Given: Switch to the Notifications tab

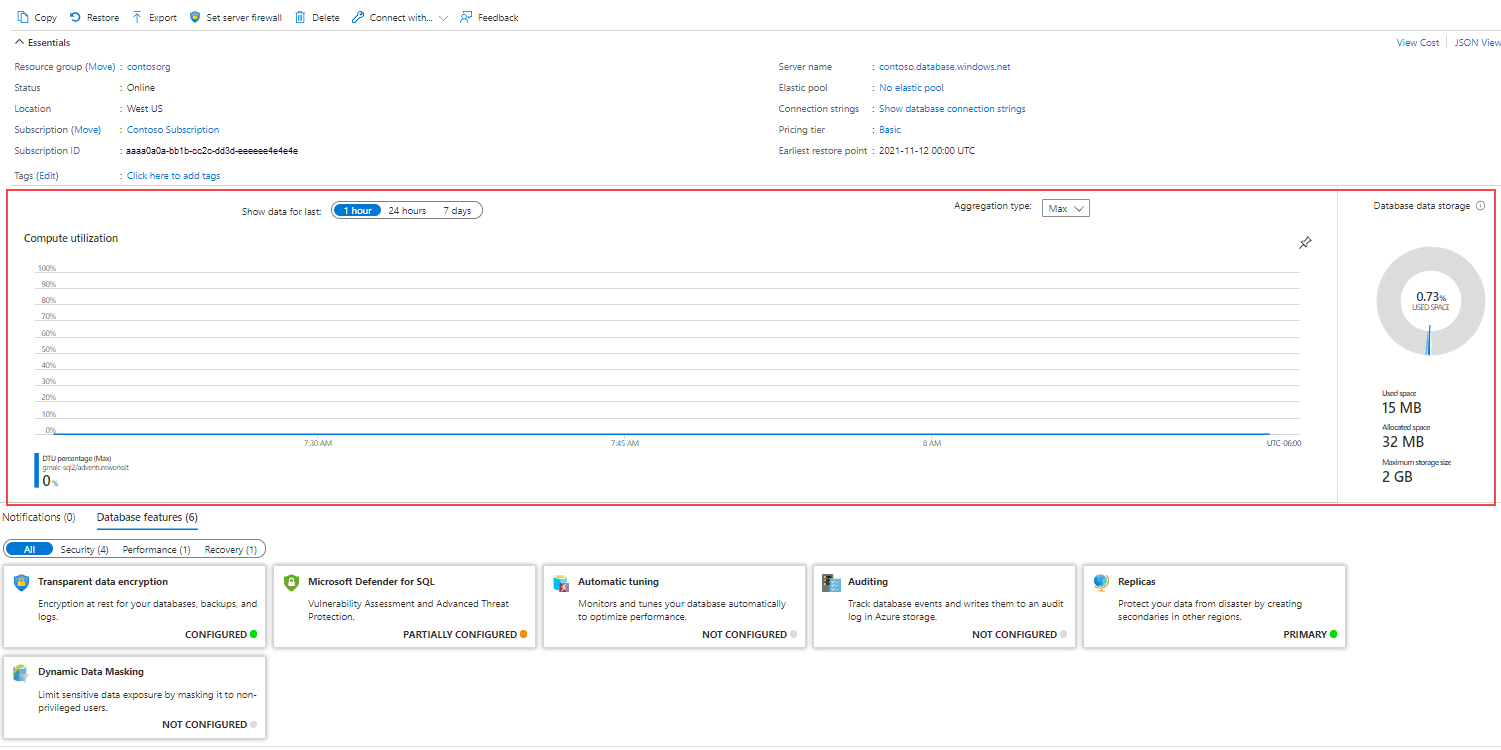Looking at the screenshot, I should 39,517.
